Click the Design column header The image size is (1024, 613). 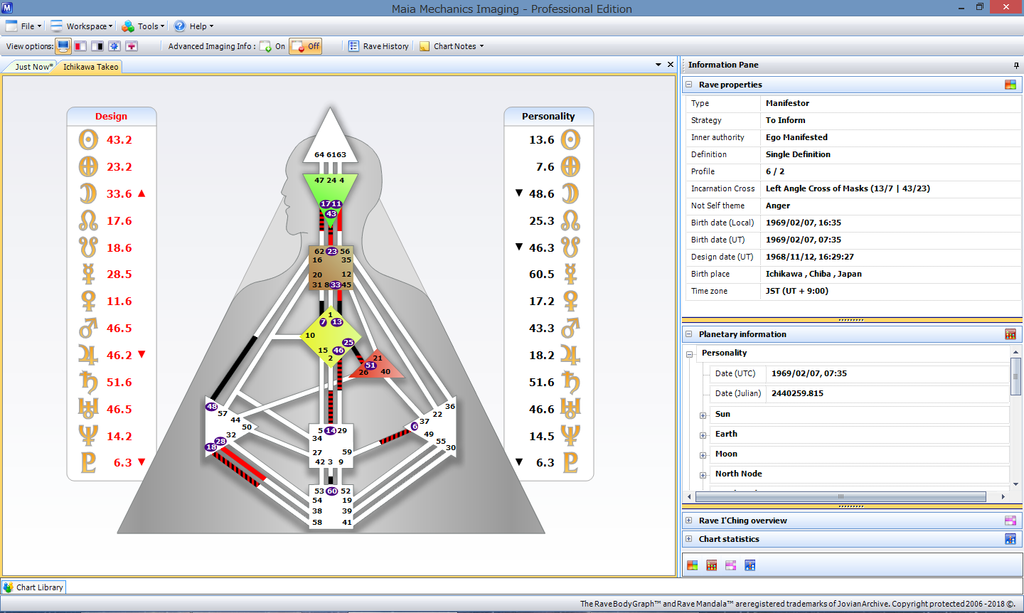click(111, 116)
